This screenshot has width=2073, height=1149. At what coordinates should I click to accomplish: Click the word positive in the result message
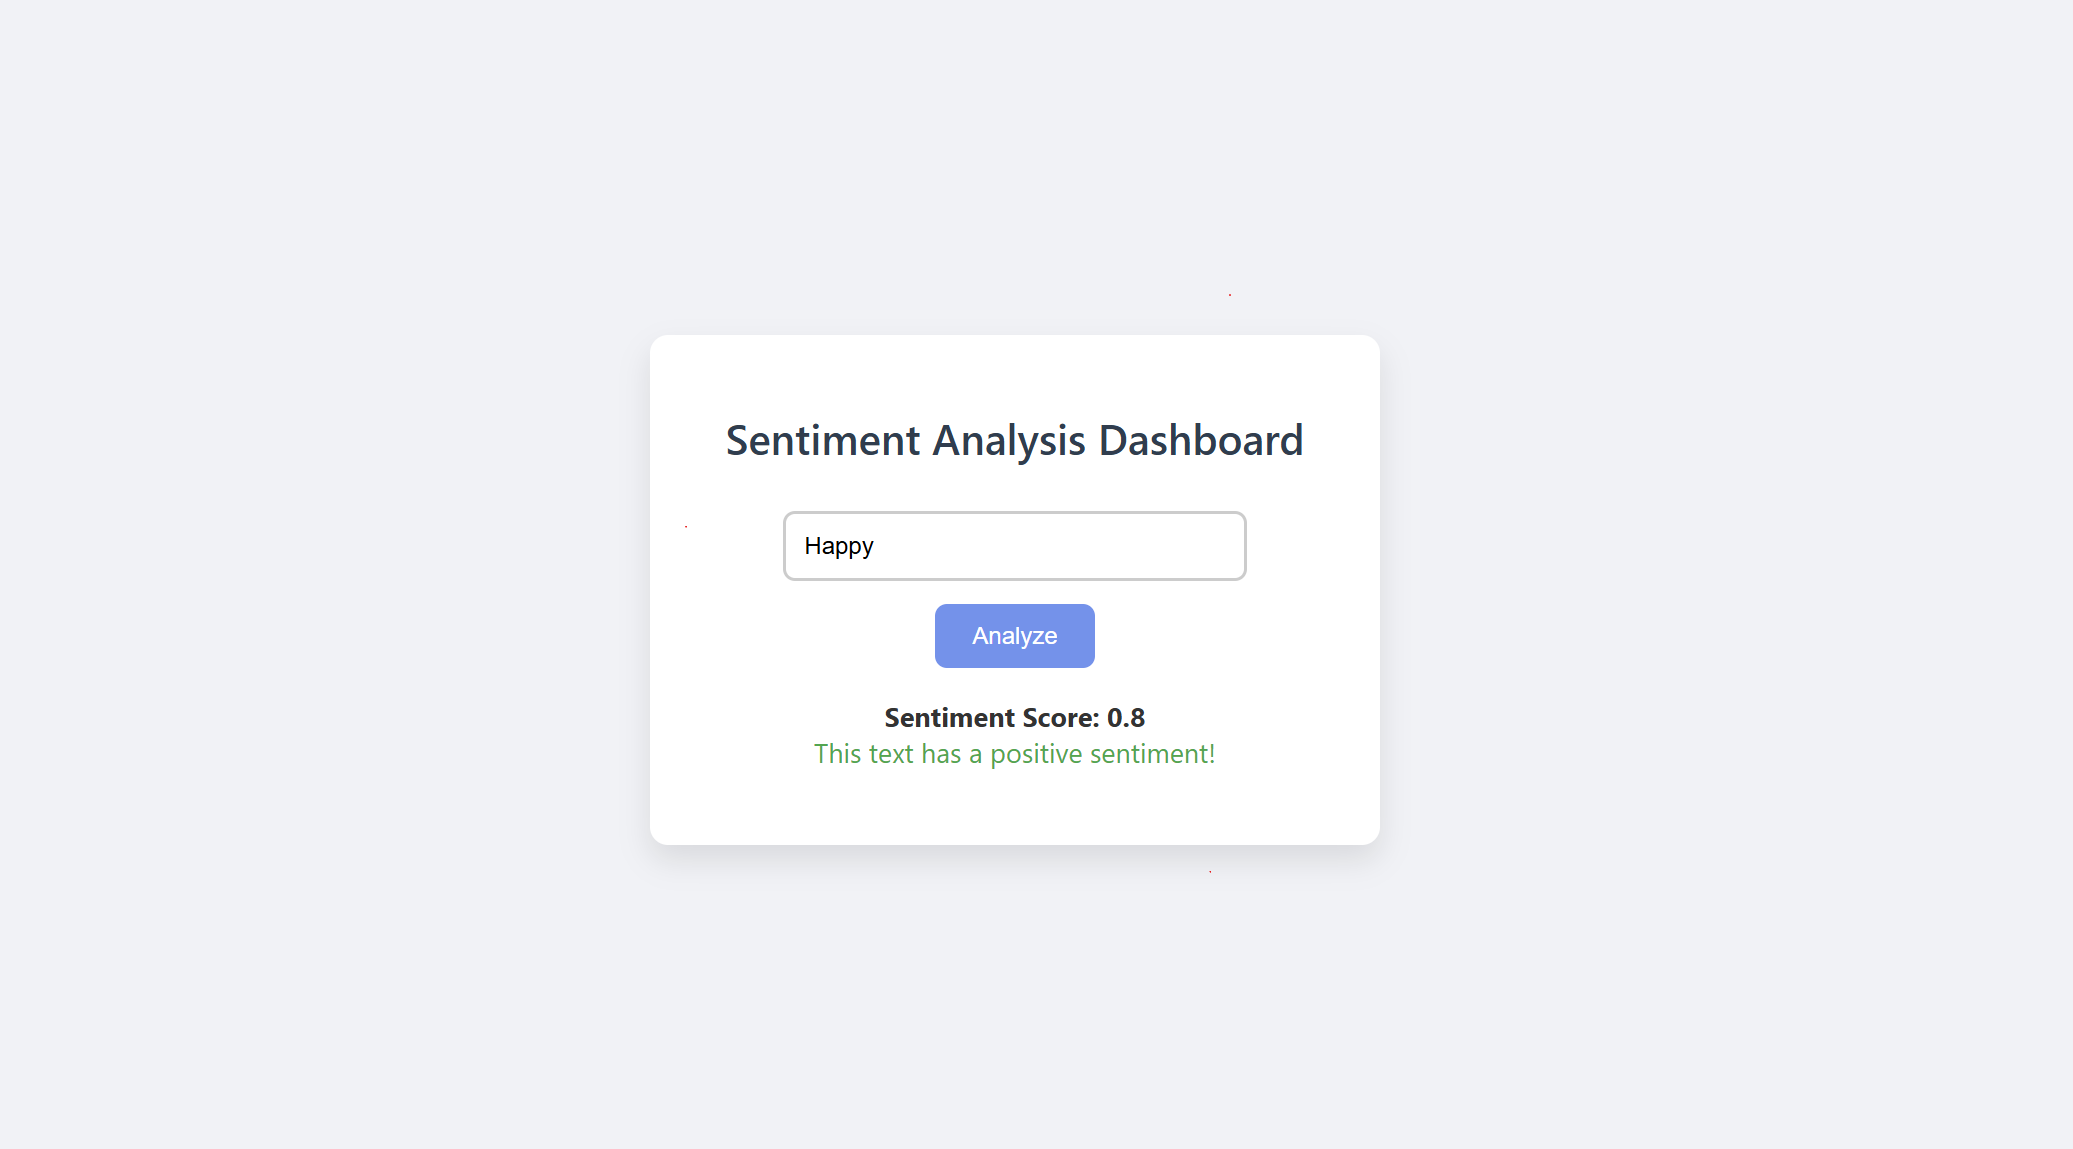click(1036, 755)
